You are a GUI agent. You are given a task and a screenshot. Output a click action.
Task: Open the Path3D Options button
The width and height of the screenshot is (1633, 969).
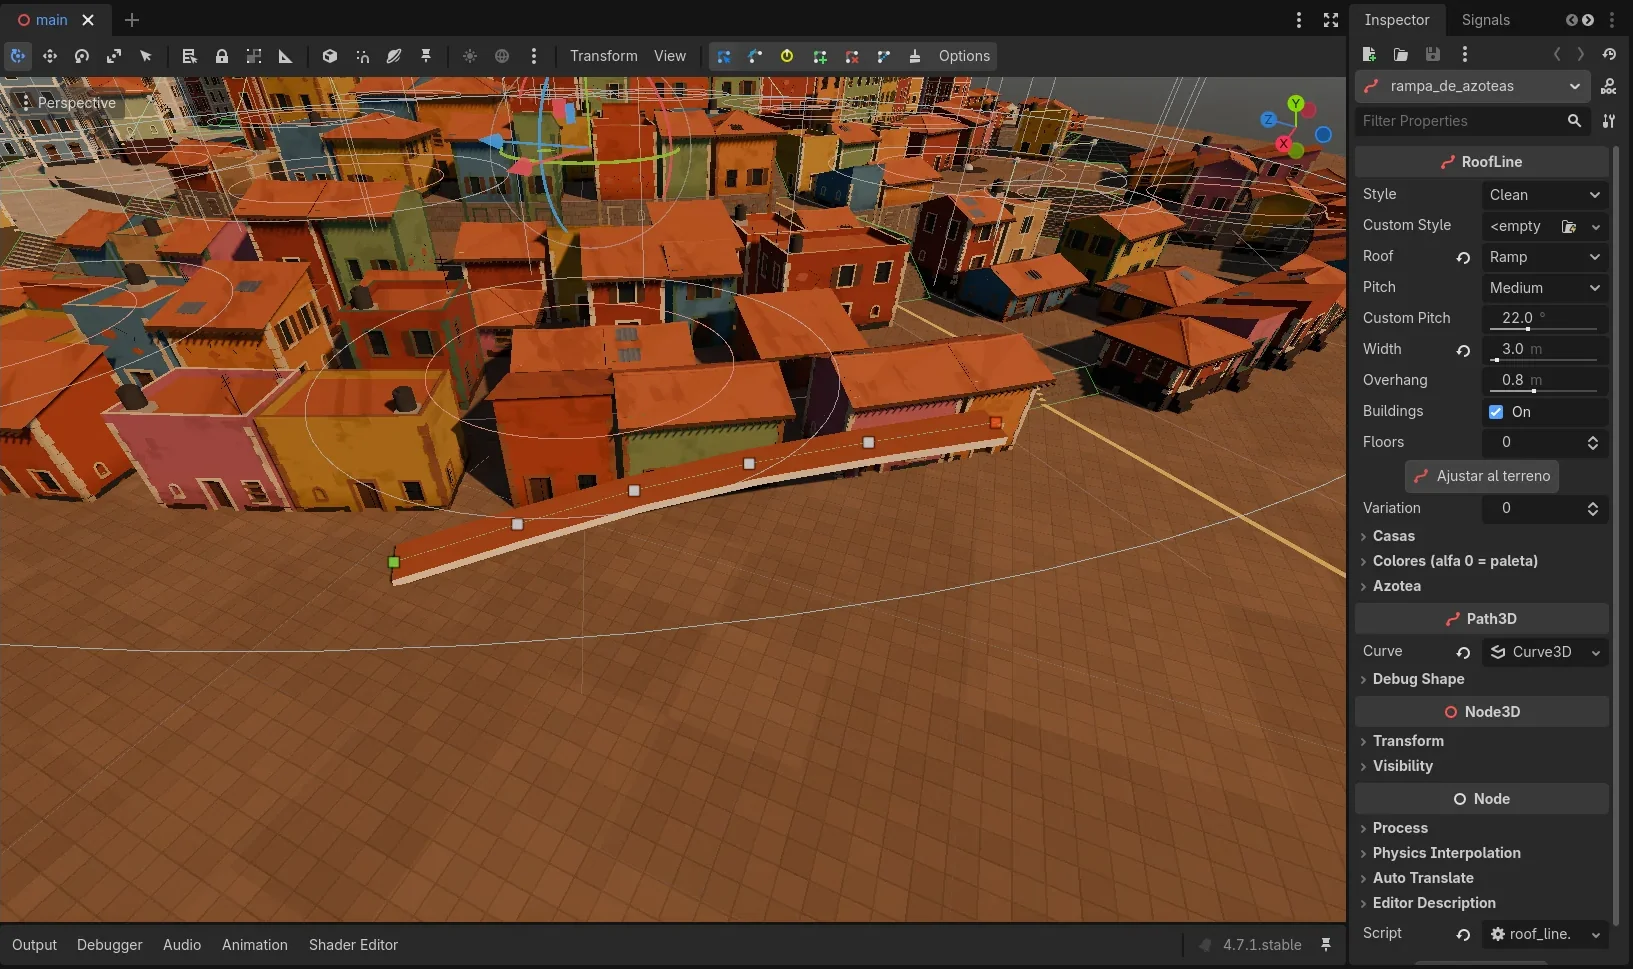click(964, 56)
